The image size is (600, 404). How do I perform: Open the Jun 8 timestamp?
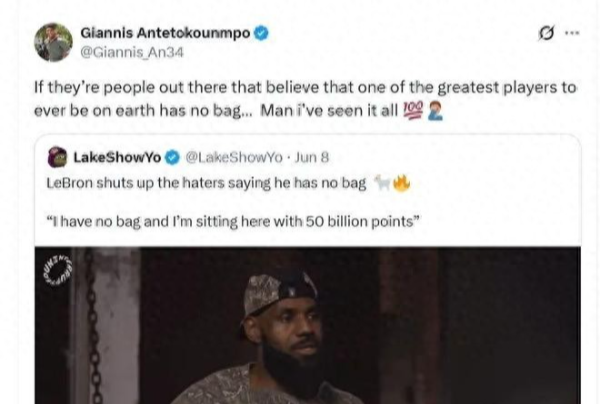pos(311,157)
